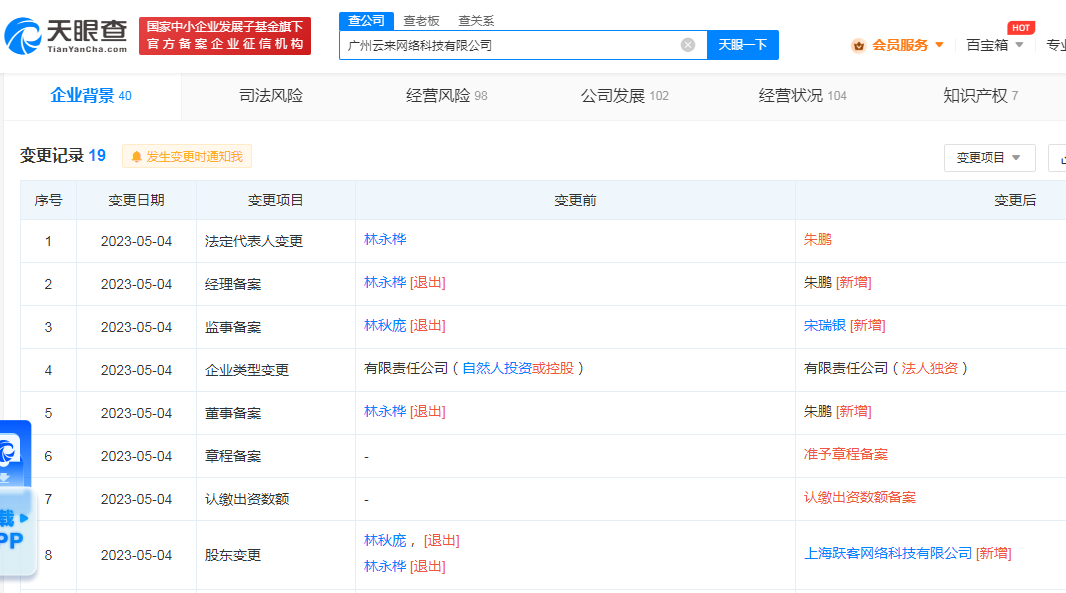Click 准予章程备案 text
1066x593 pixels.
(x=846, y=454)
